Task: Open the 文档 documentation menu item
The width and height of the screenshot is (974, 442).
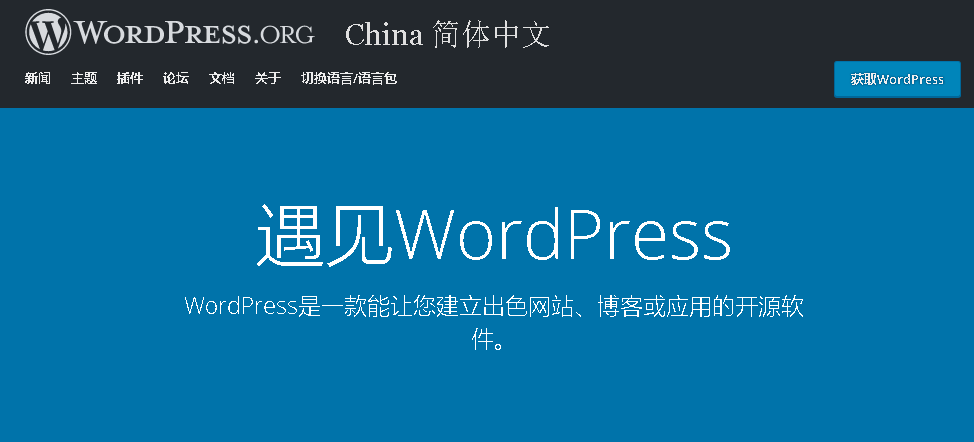Action: (x=222, y=78)
